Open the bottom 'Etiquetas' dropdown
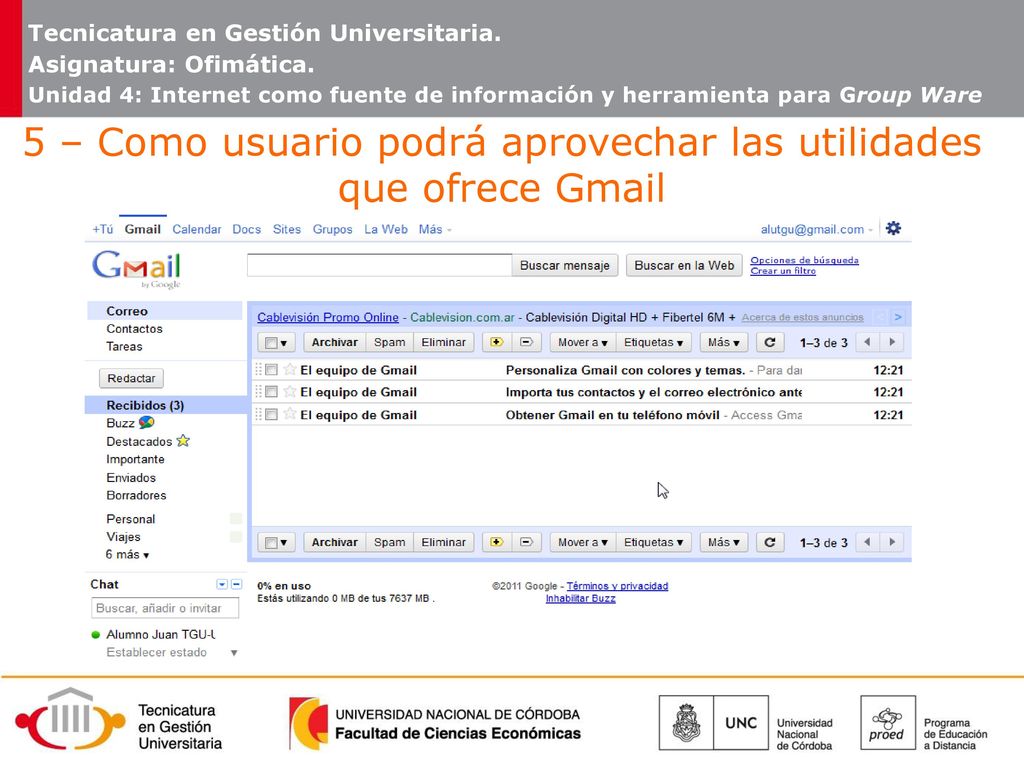 [x=653, y=542]
